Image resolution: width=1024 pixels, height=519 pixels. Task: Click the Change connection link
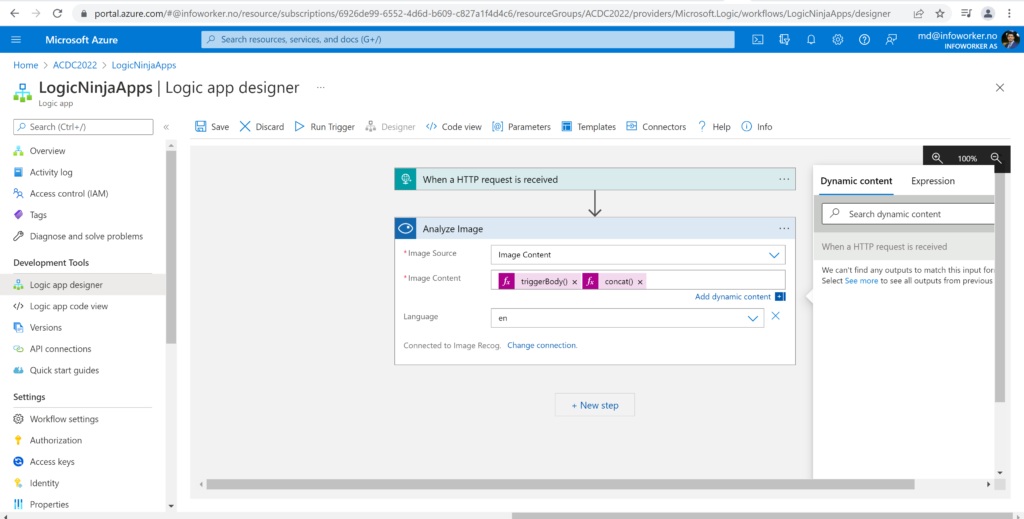[x=542, y=345]
